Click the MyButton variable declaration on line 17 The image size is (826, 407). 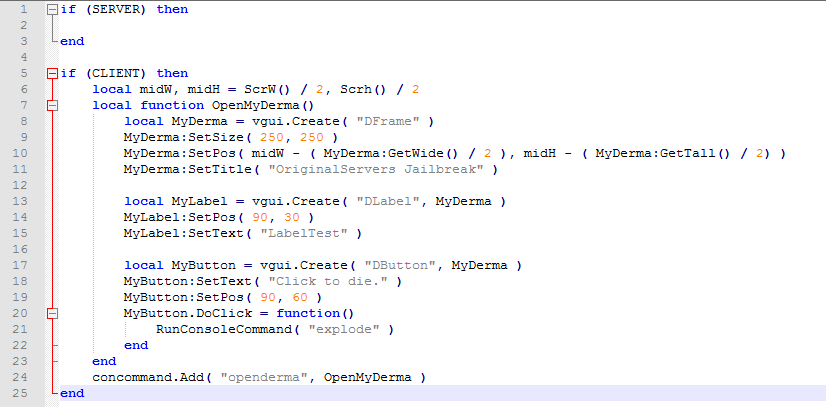(204, 265)
